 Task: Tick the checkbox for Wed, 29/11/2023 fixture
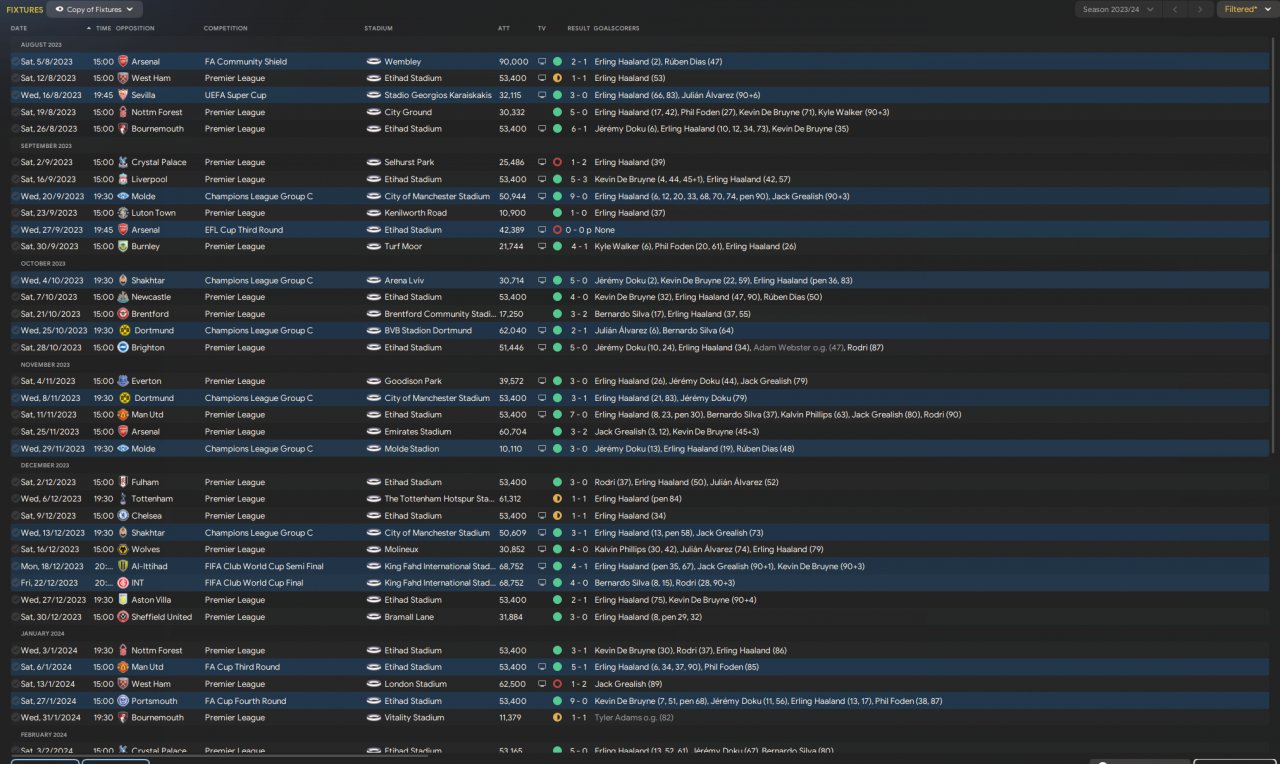pos(15,449)
